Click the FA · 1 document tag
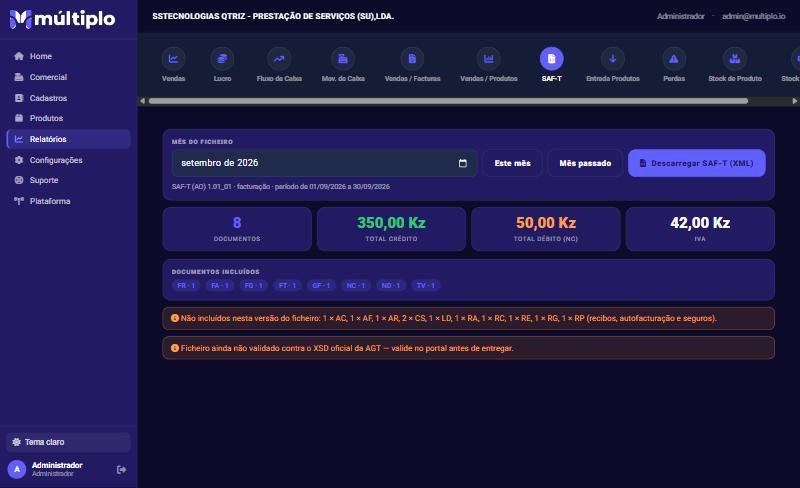The width and height of the screenshot is (800, 488). click(220, 285)
